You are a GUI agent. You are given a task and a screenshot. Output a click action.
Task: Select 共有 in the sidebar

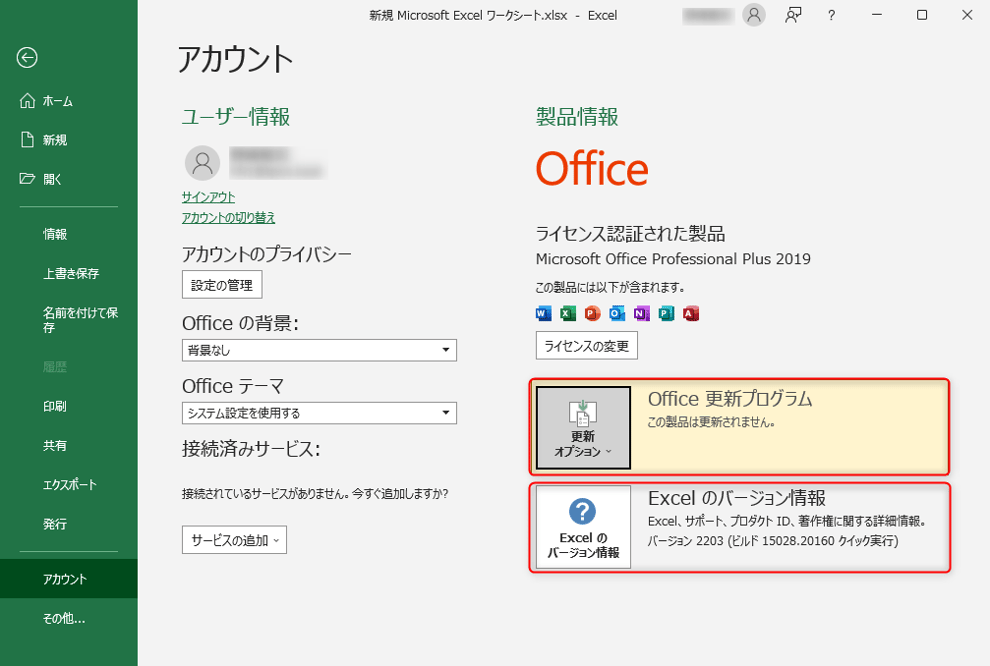click(x=68, y=446)
